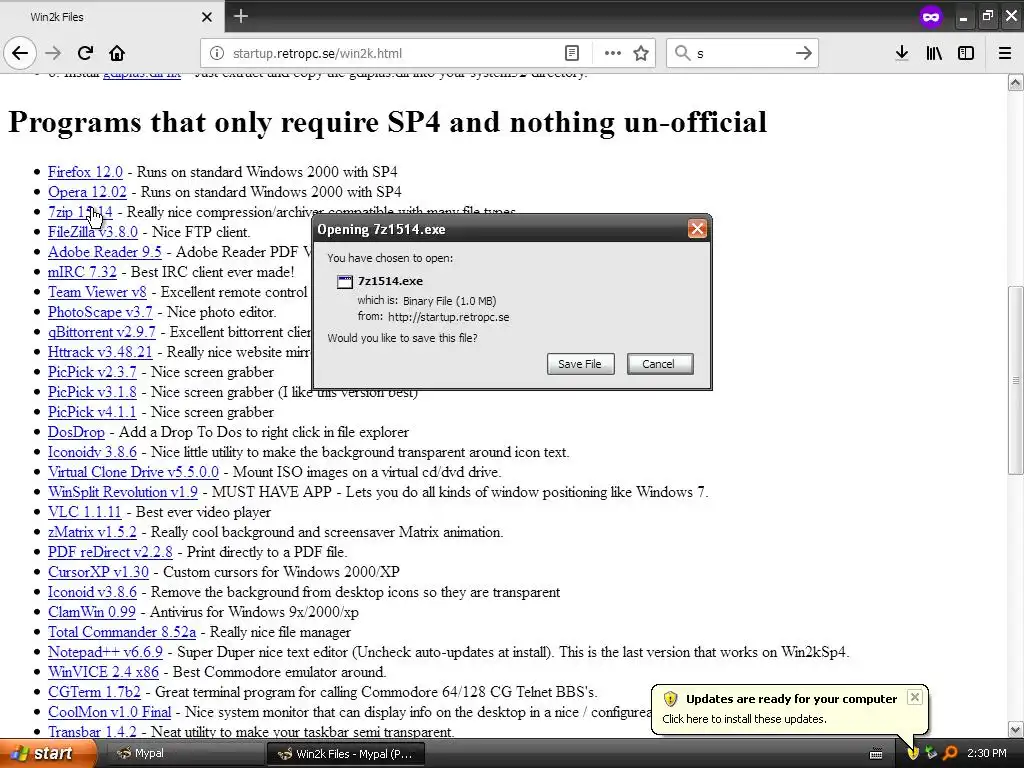Open page actions three-dot menu

(x=613, y=54)
